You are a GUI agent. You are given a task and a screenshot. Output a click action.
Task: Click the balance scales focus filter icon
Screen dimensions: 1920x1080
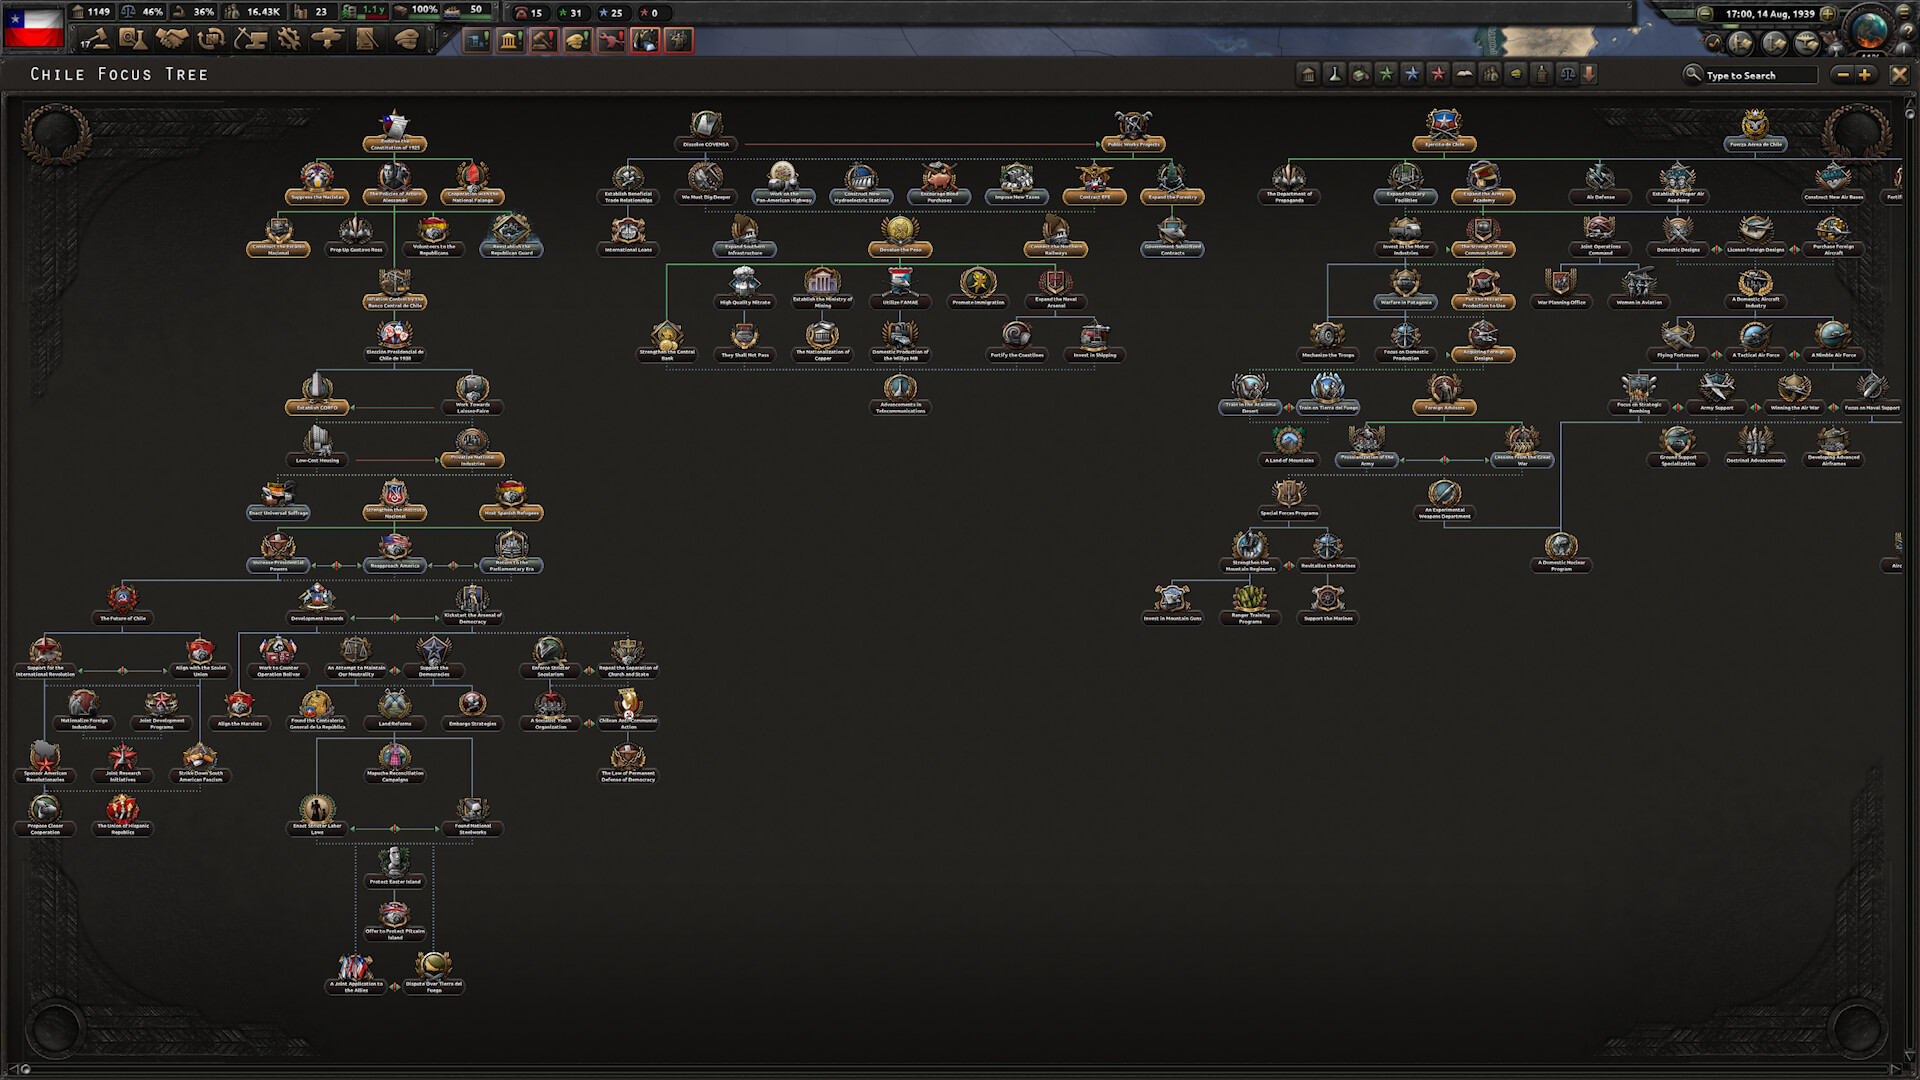(x=1567, y=74)
